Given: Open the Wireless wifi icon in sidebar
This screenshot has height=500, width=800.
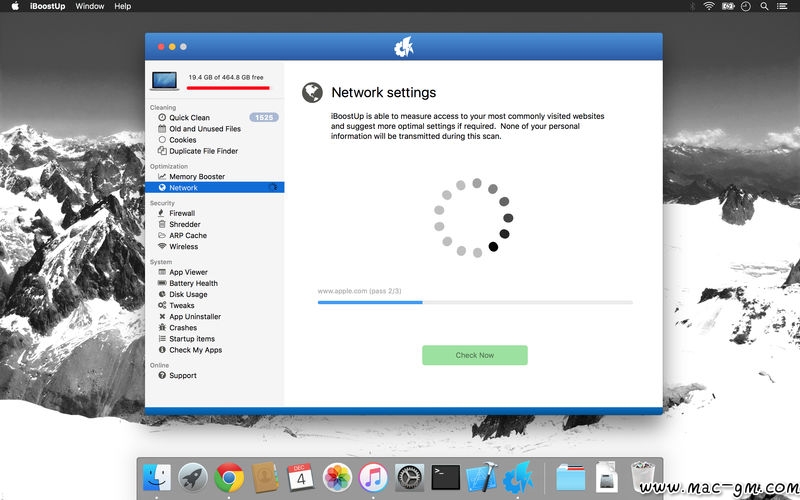Looking at the screenshot, I should [x=162, y=246].
